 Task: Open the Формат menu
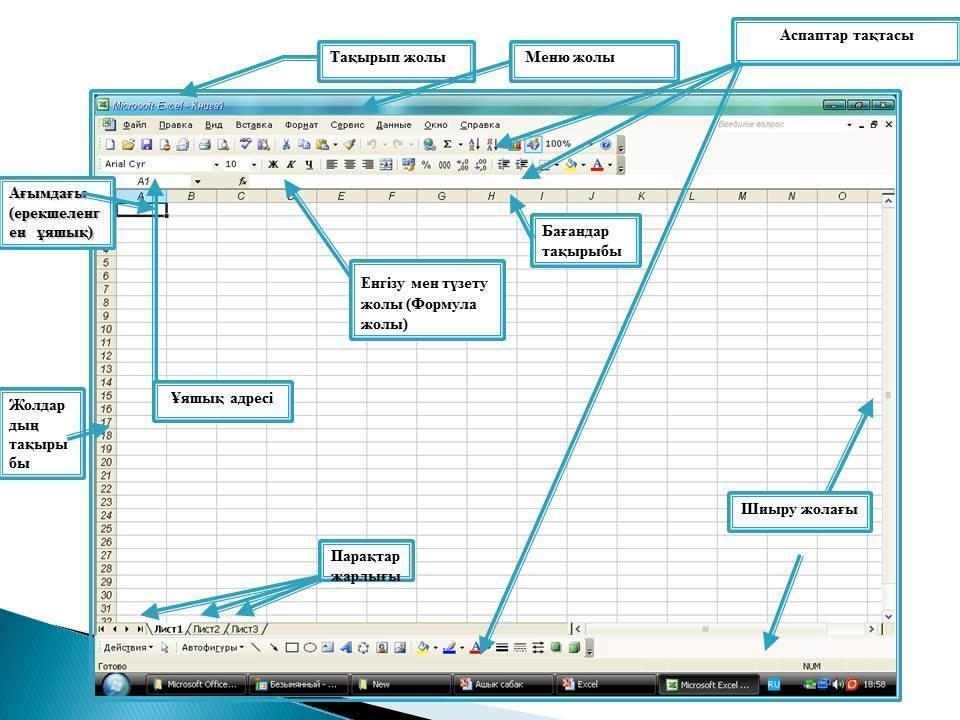click(301, 125)
